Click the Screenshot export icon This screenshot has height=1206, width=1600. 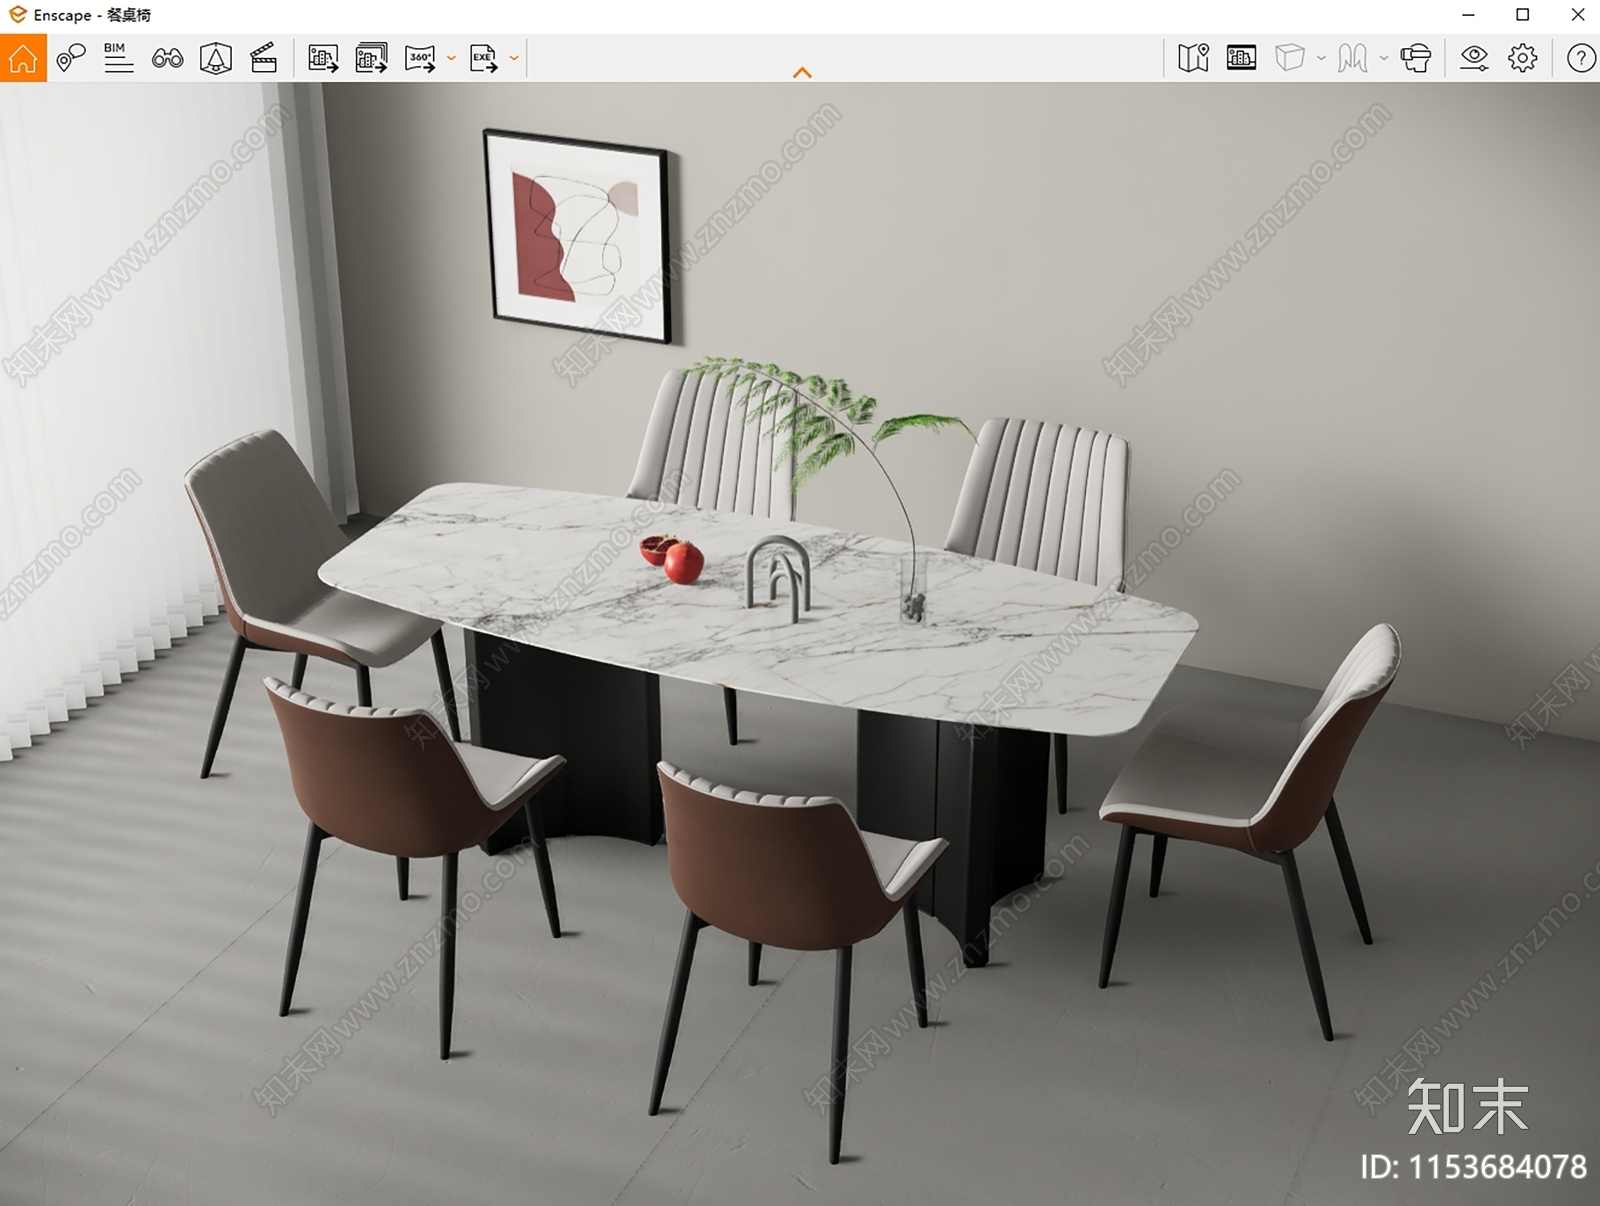point(323,58)
